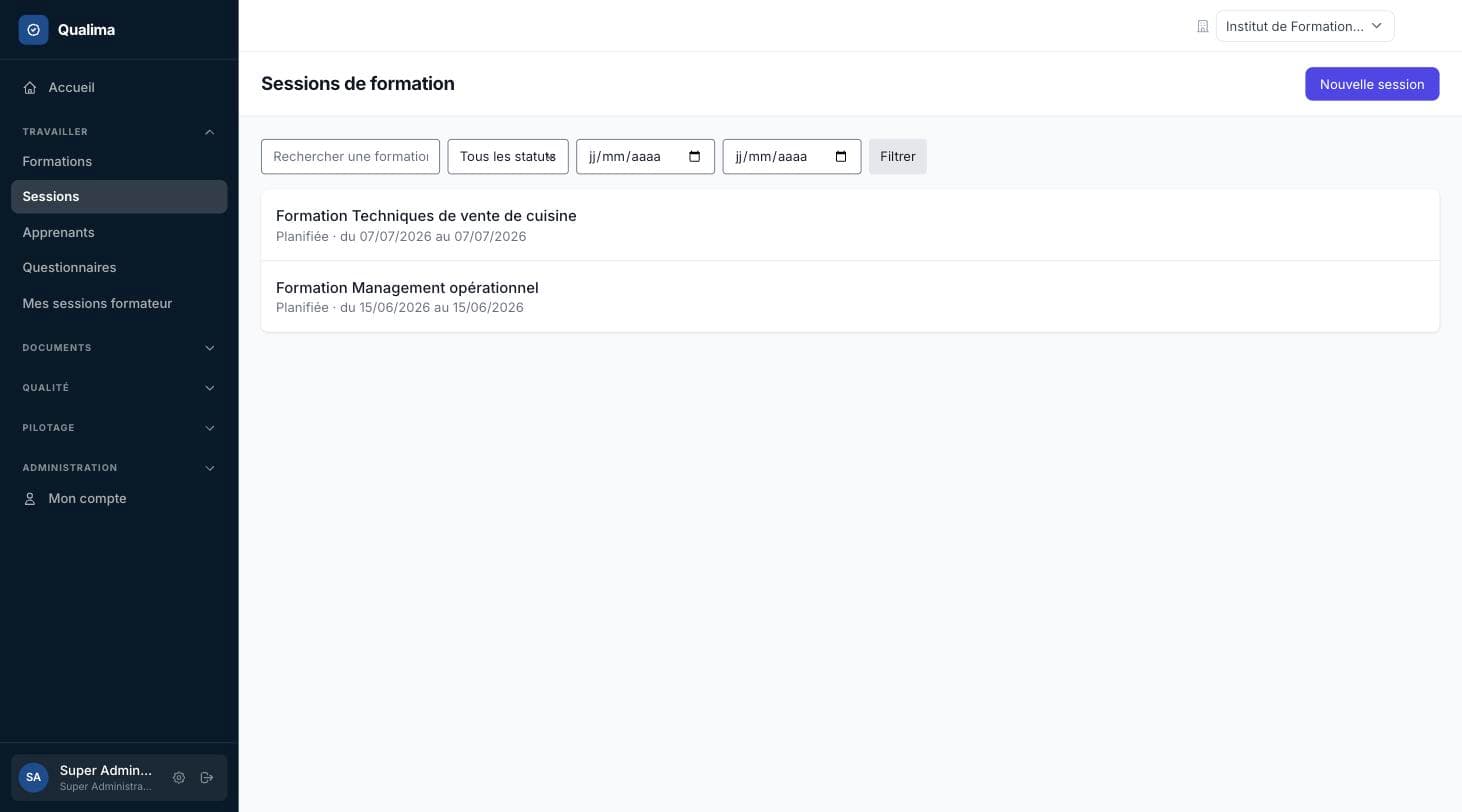Expand the Documents section

119,348
